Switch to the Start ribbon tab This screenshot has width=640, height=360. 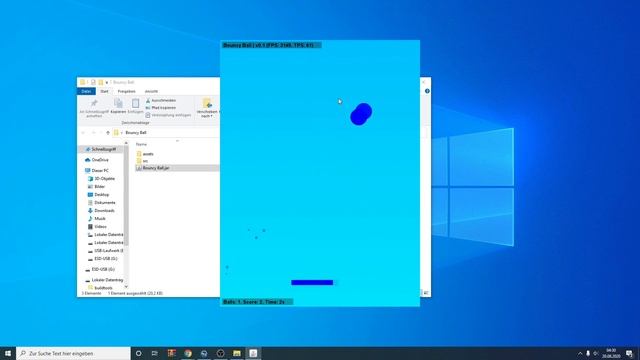point(104,91)
